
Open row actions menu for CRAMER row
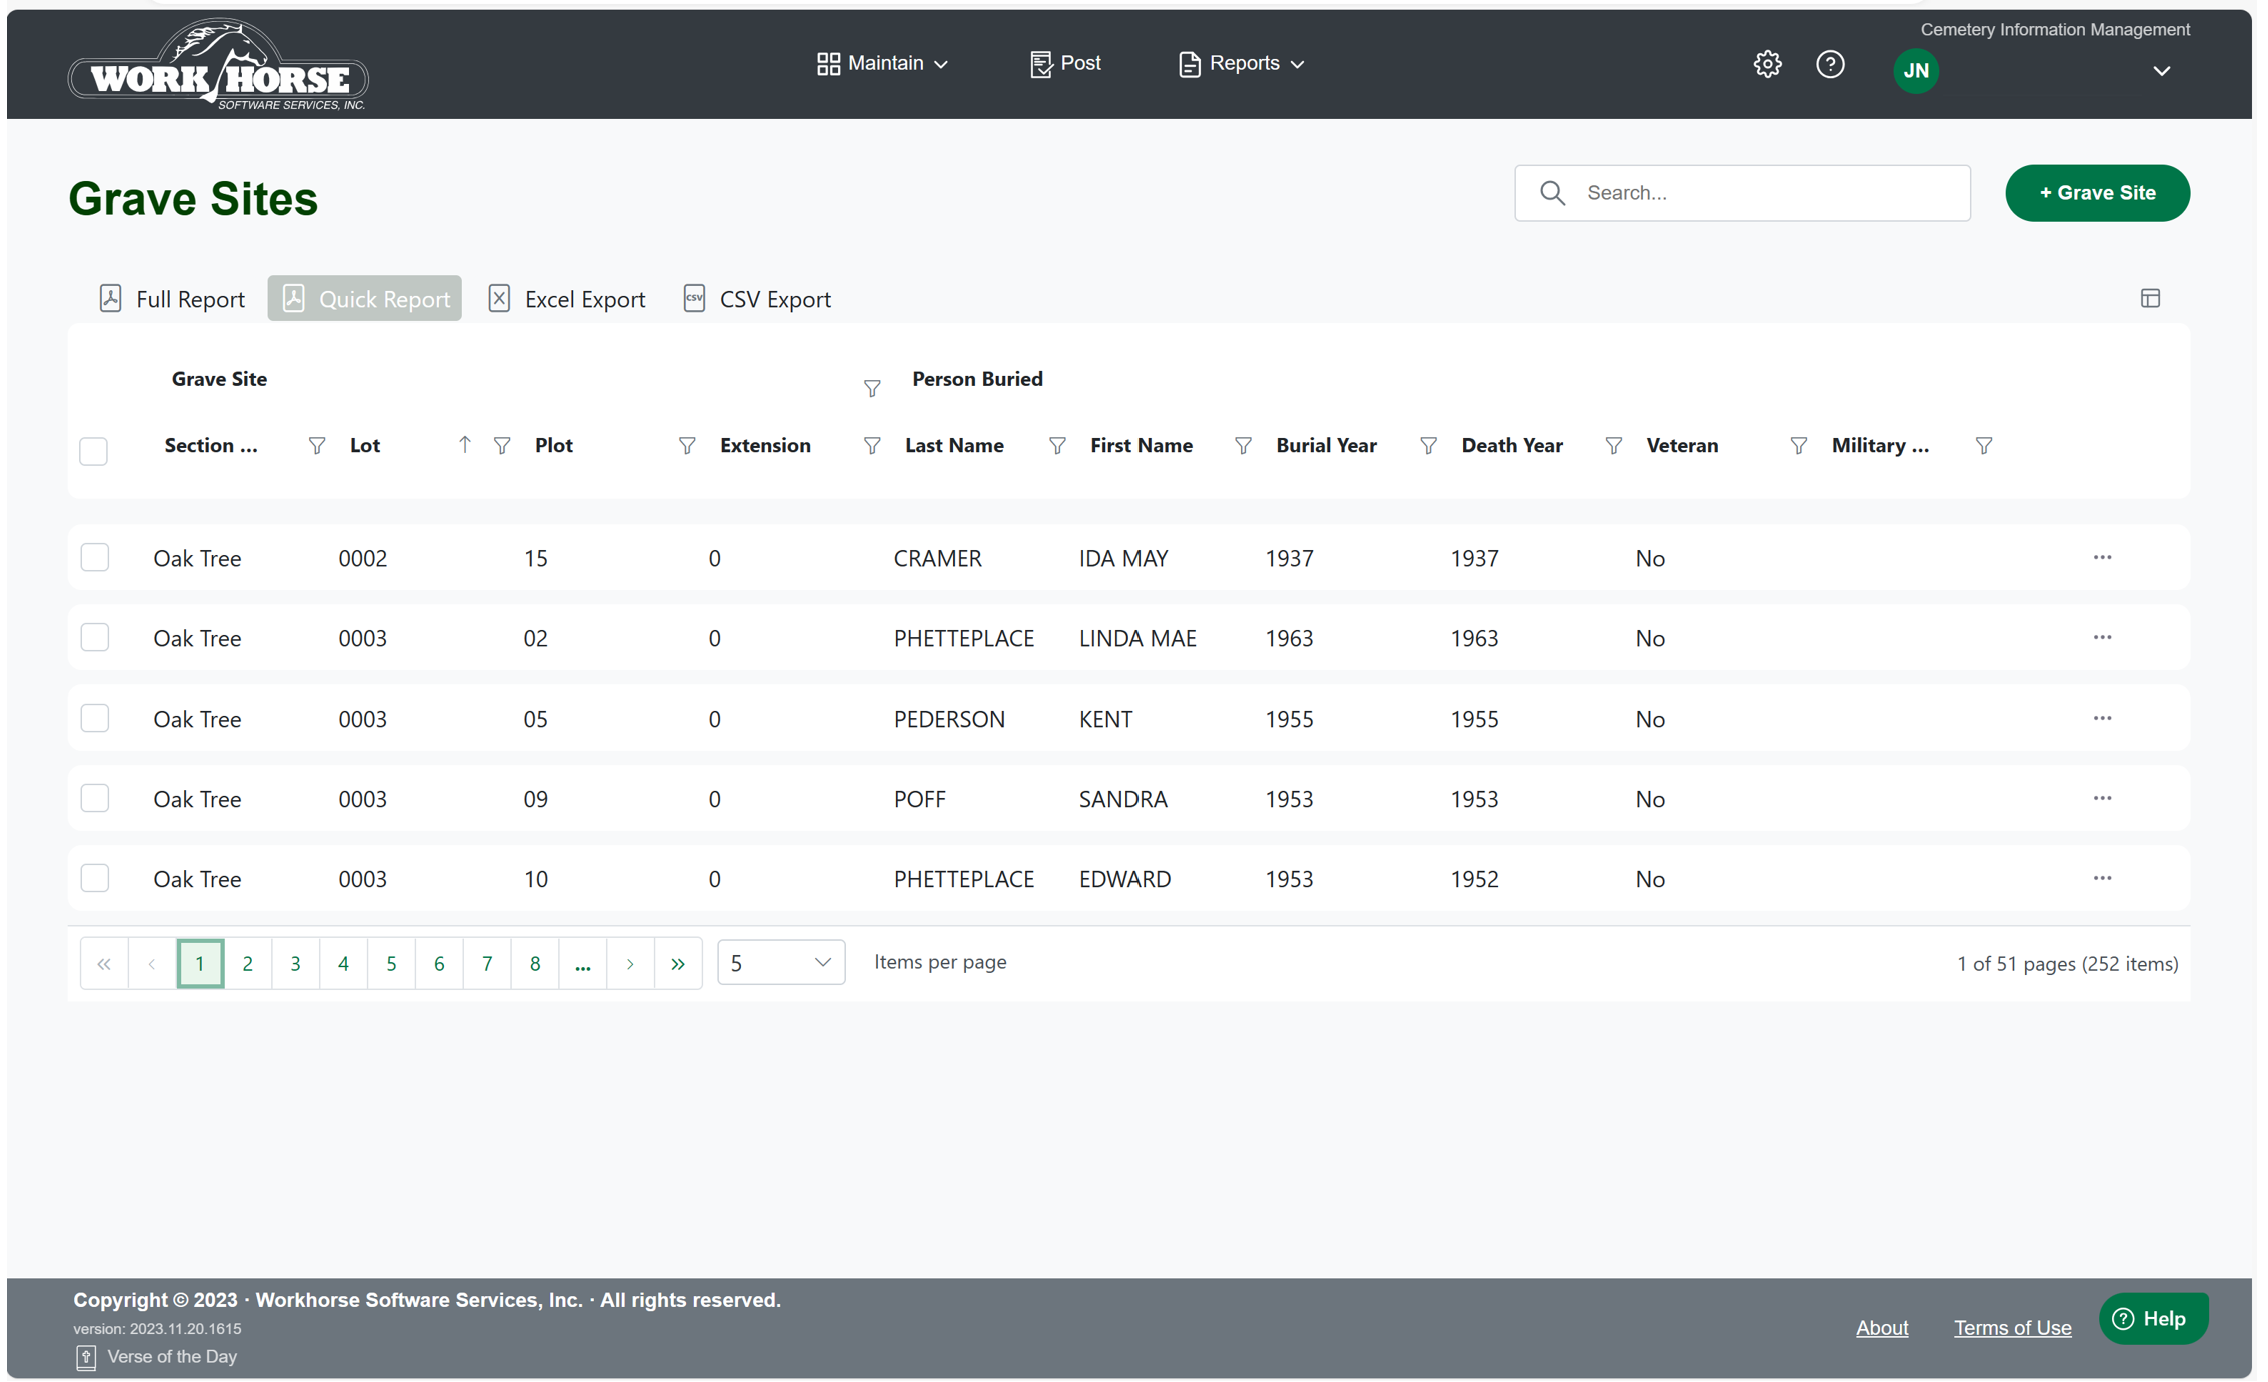pyautogui.click(x=2102, y=557)
